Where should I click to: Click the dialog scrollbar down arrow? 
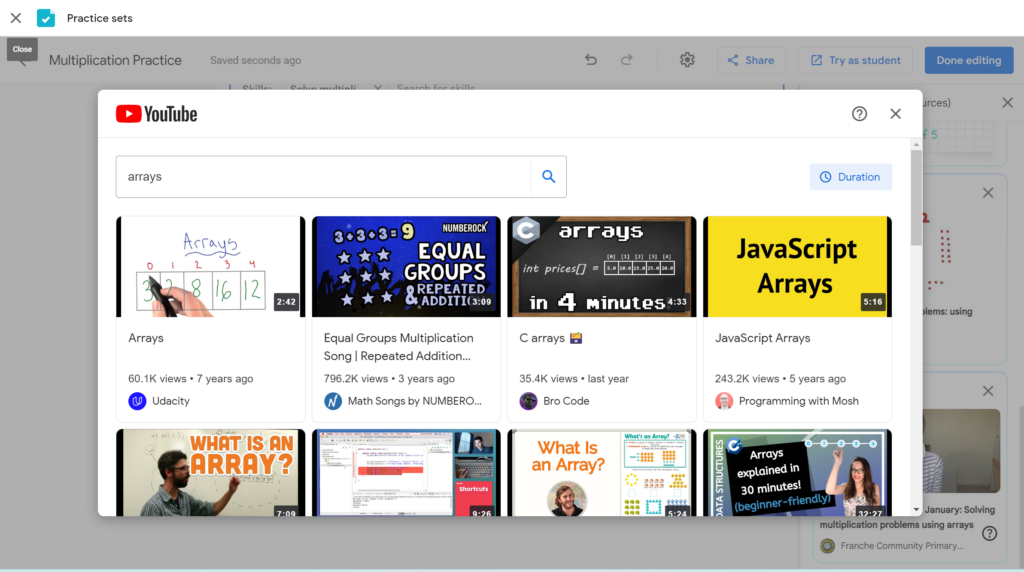916,509
